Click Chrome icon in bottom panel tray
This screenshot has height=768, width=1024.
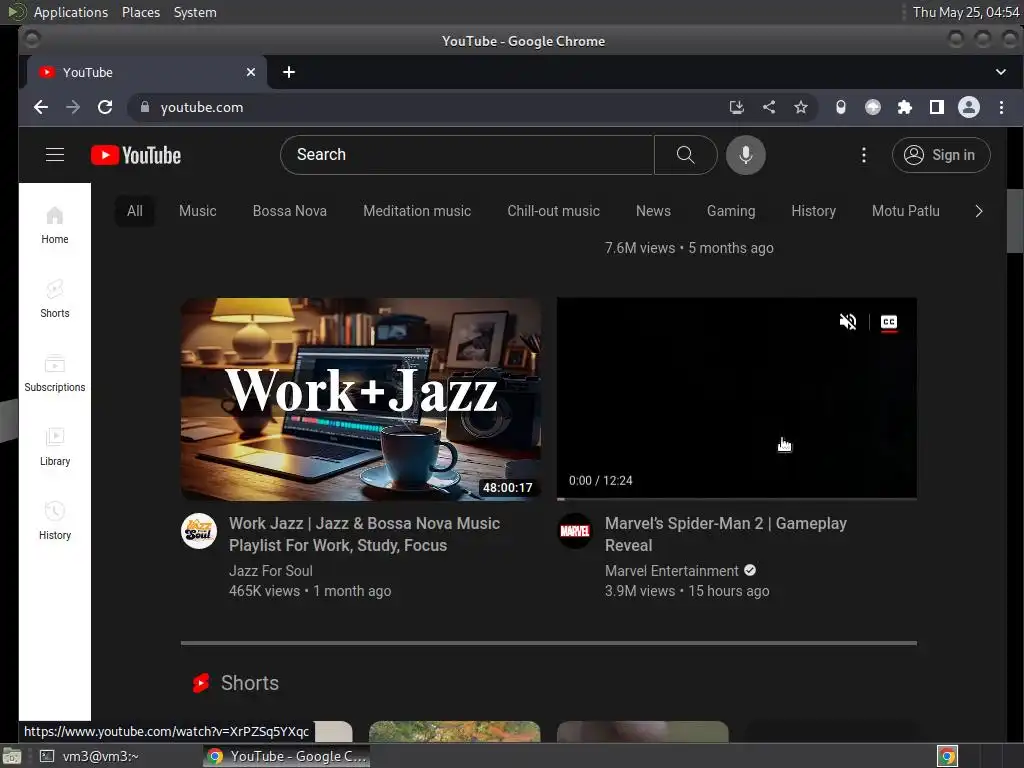(x=947, y=756)
